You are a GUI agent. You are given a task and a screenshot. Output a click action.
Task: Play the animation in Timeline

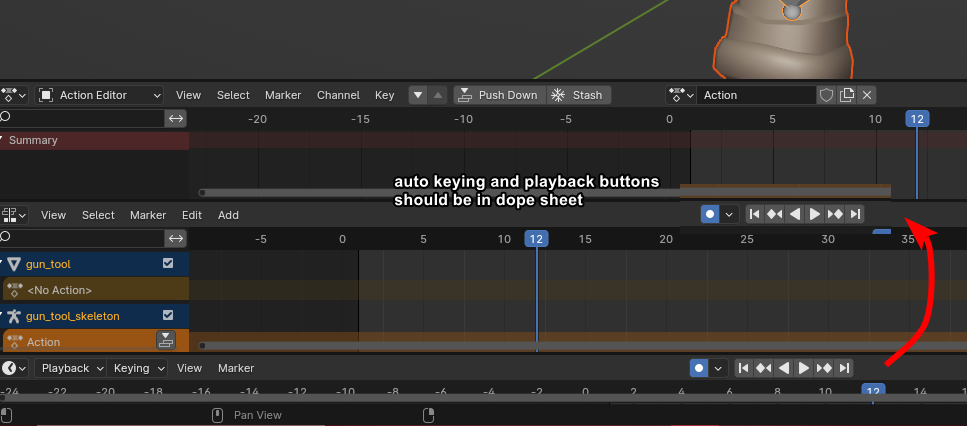804,368
